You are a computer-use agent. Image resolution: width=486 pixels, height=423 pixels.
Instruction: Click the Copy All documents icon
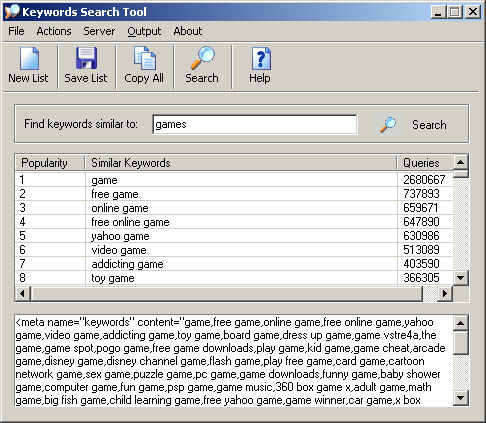coord(144,58)
